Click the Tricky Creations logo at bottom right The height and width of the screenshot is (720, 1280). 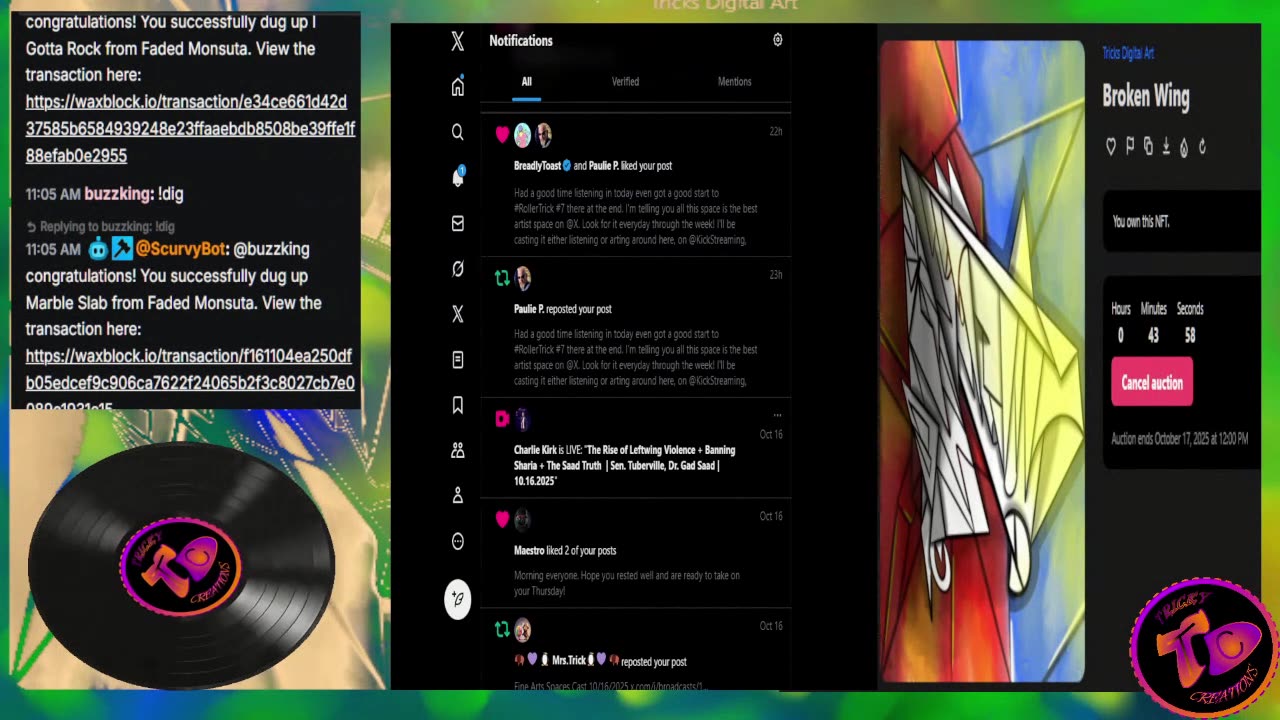1204,648
